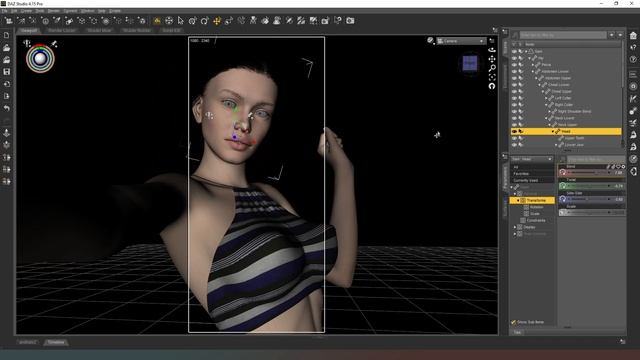This screenshot has height=360, width=640.
Task: Toggle visibility eye for the Head bone
Action: 514,131
